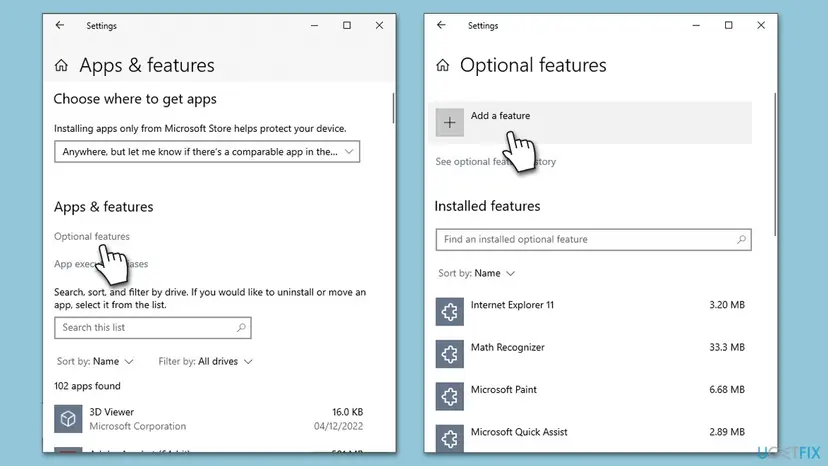Open the Sort by dropdown in Optional features

(x=476, y=273)
